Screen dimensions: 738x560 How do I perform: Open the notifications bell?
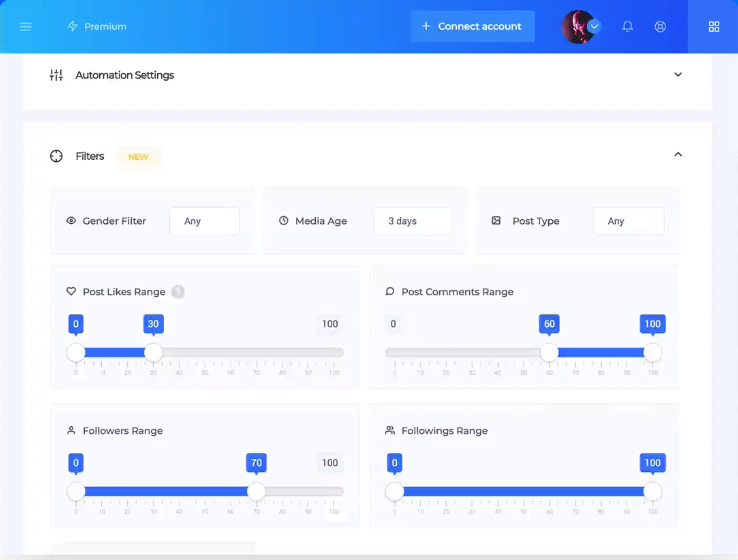click(x=627, y=26)
